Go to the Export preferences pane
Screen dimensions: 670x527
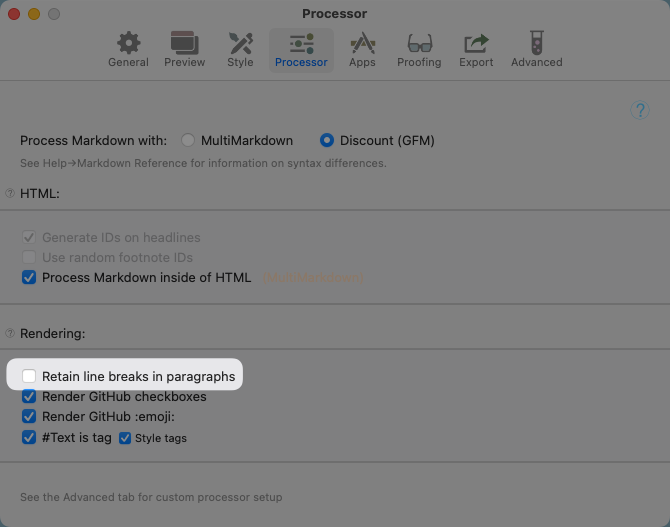point(476,49)
